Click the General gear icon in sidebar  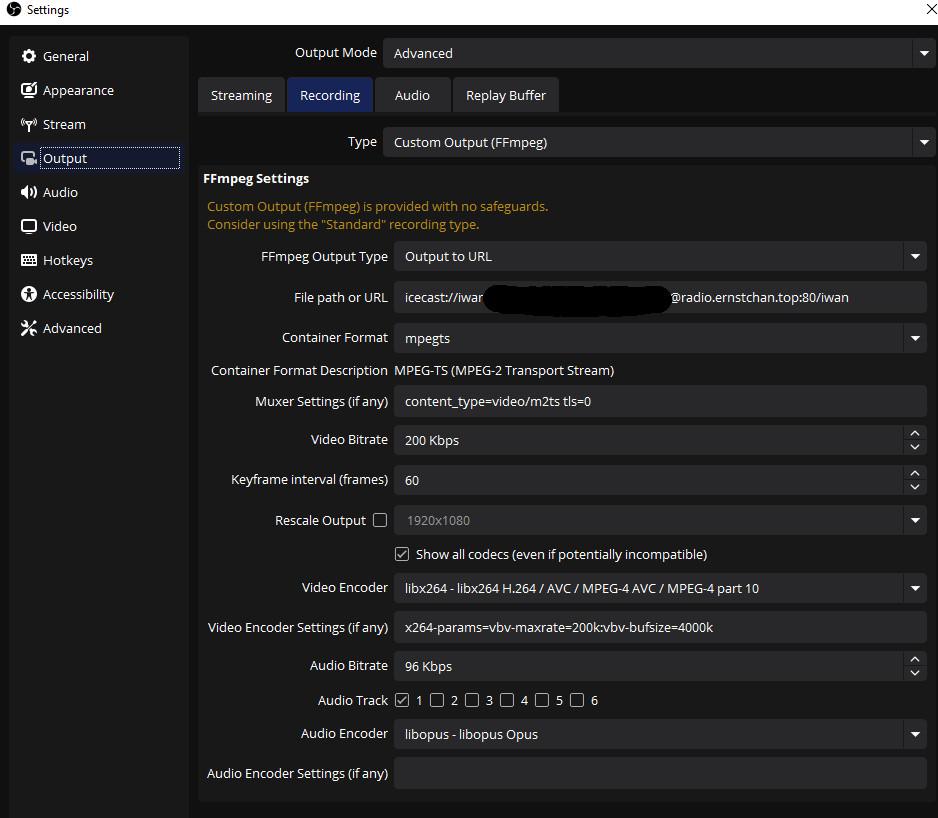[x=29, y=56]
